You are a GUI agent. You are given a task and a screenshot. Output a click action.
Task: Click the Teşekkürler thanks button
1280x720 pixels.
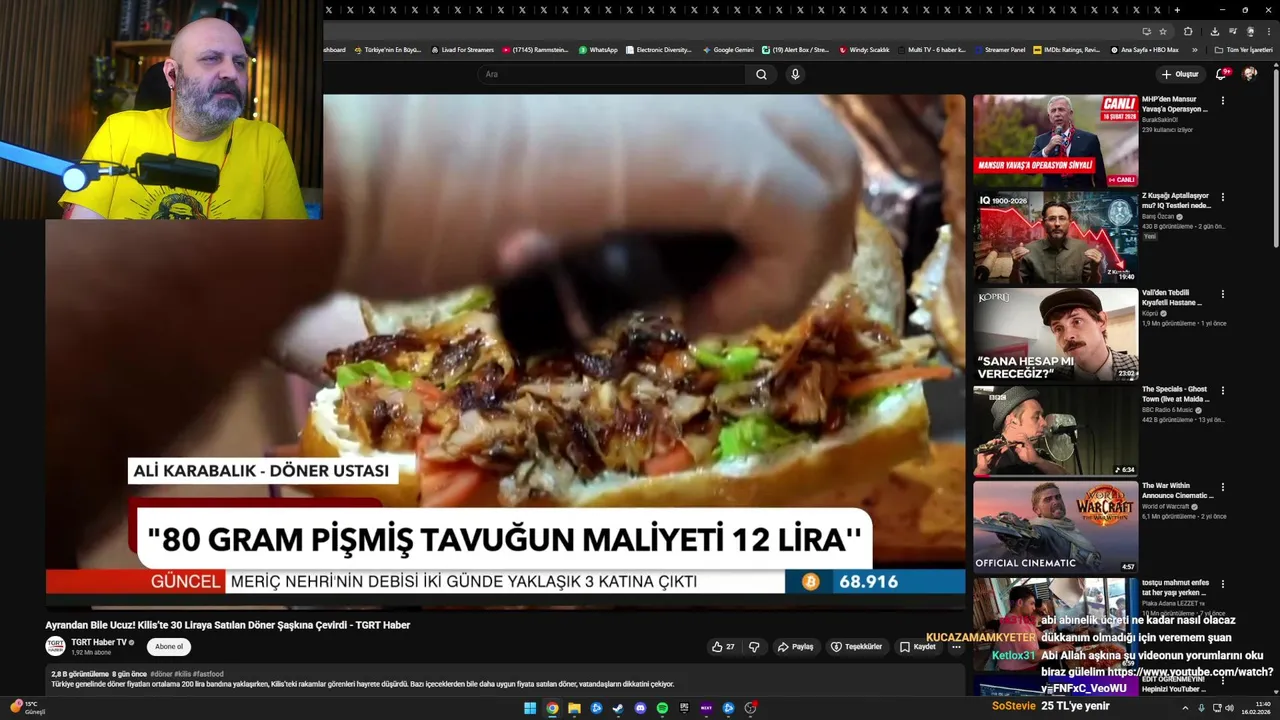point(857,647)
